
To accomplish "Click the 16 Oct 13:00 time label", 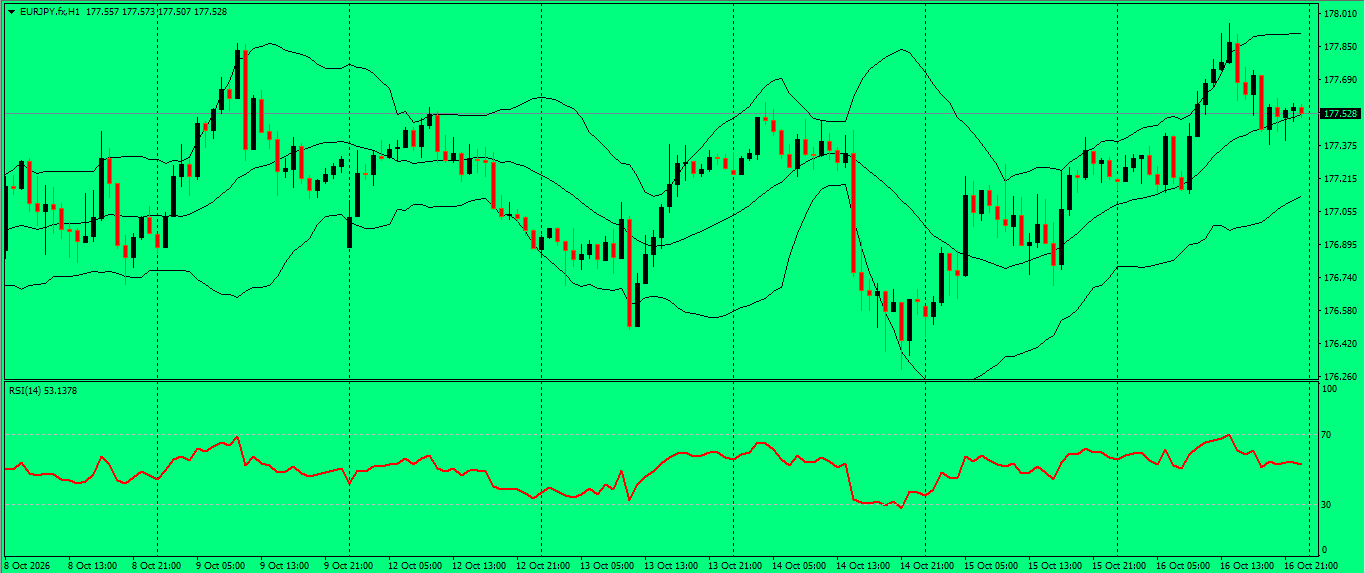I will (x=1245, y=566).
